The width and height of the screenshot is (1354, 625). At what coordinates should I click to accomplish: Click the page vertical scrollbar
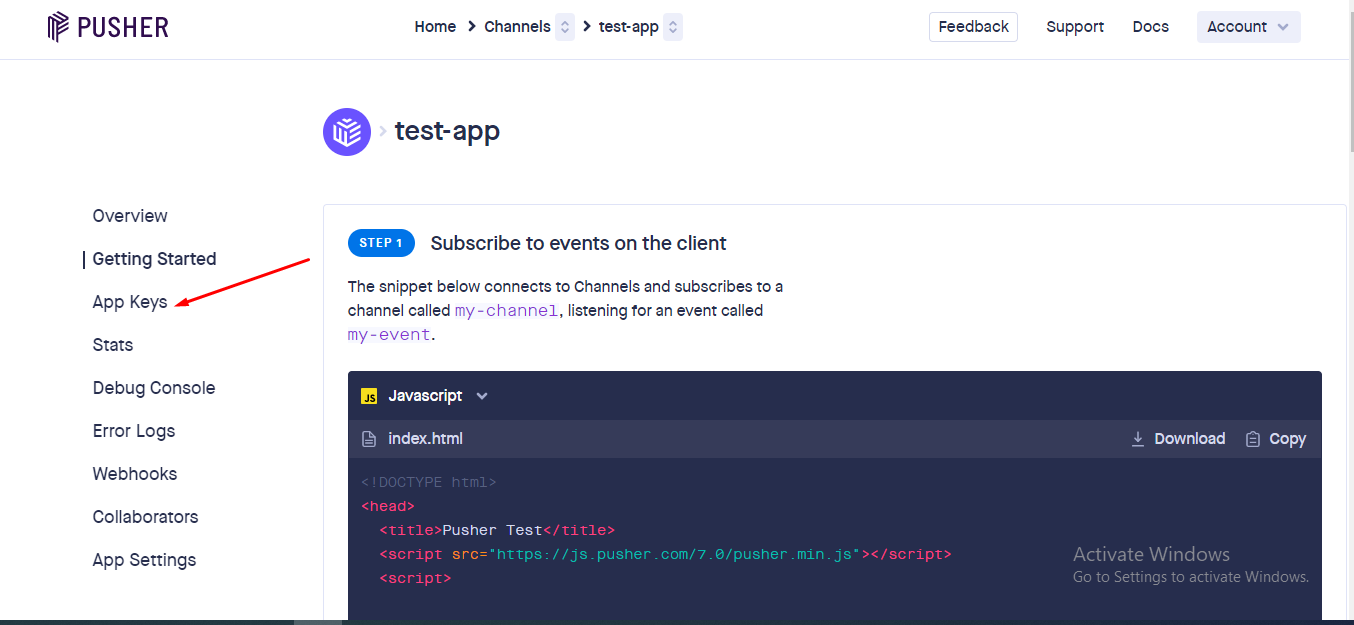[1347, 300]
